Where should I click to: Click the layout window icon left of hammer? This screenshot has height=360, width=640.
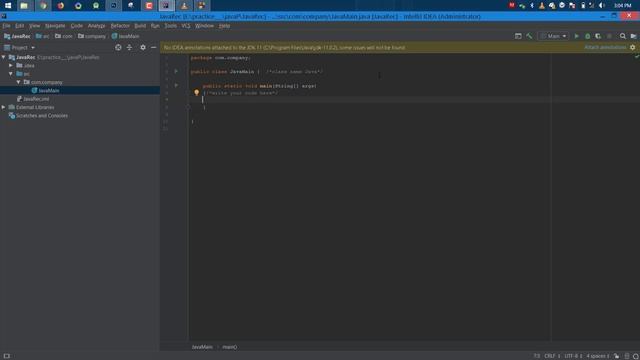click(x=518, y=36)
